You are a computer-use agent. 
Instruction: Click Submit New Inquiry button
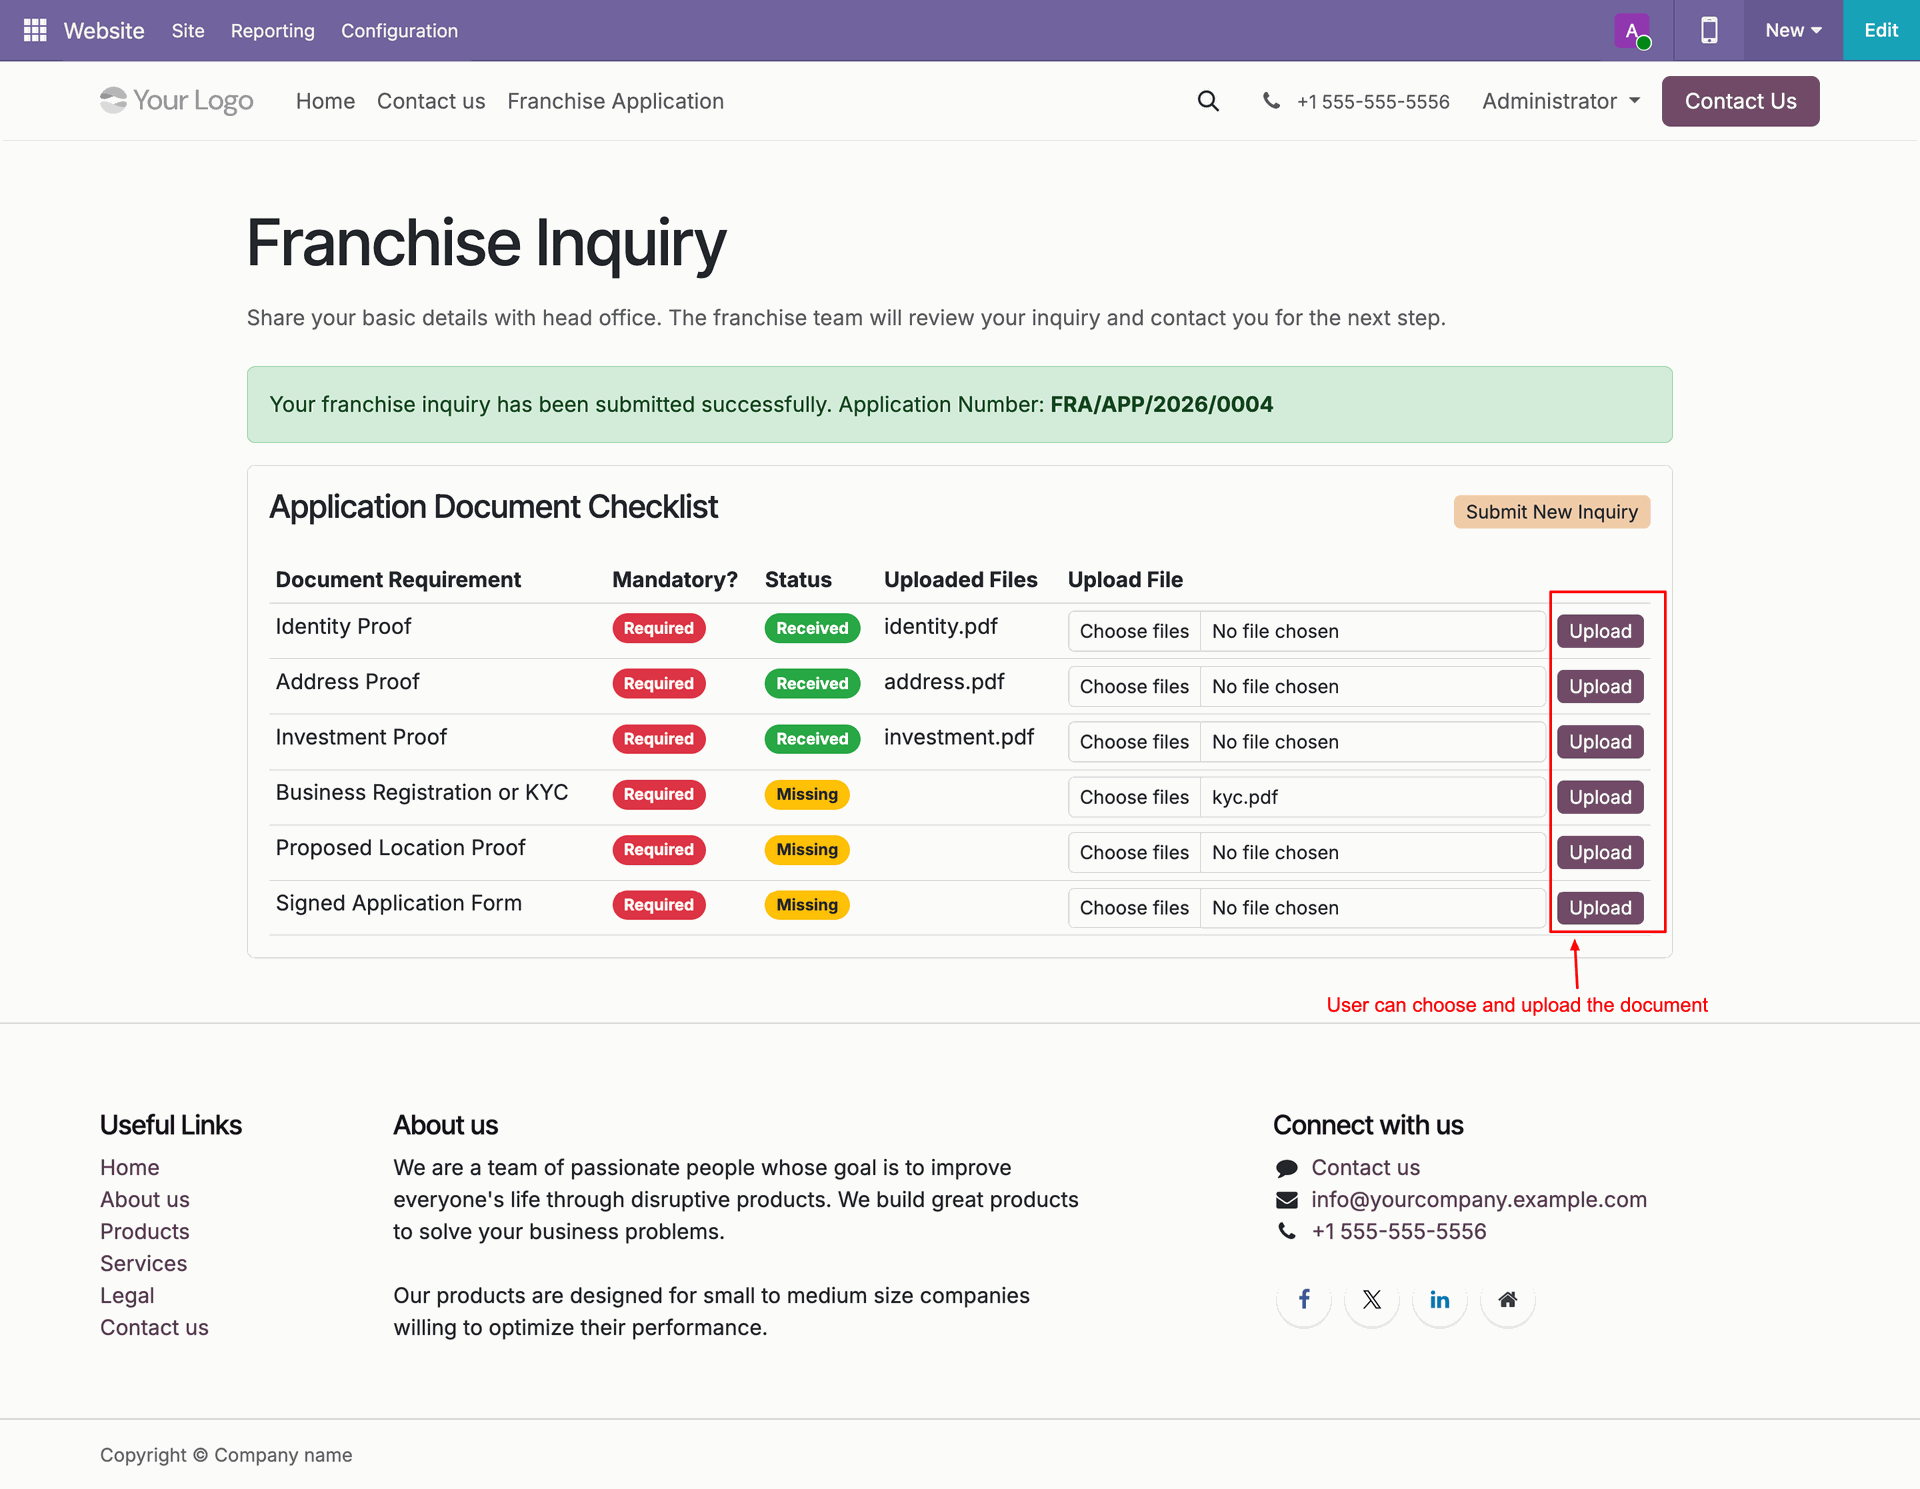pyautogui.click(x=1551, y=512)
